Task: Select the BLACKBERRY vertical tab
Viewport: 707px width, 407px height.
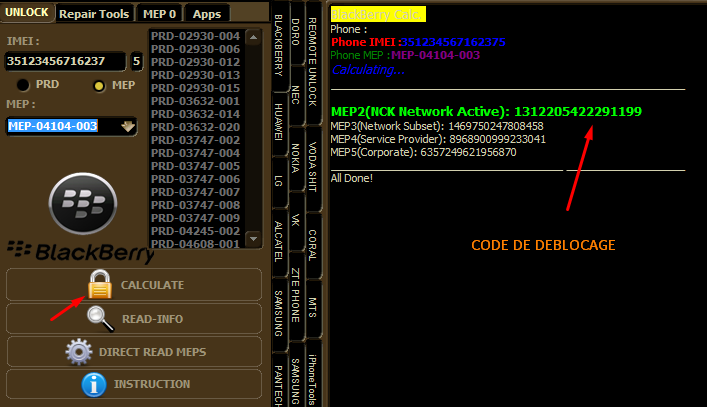Action: coord(279,46)
